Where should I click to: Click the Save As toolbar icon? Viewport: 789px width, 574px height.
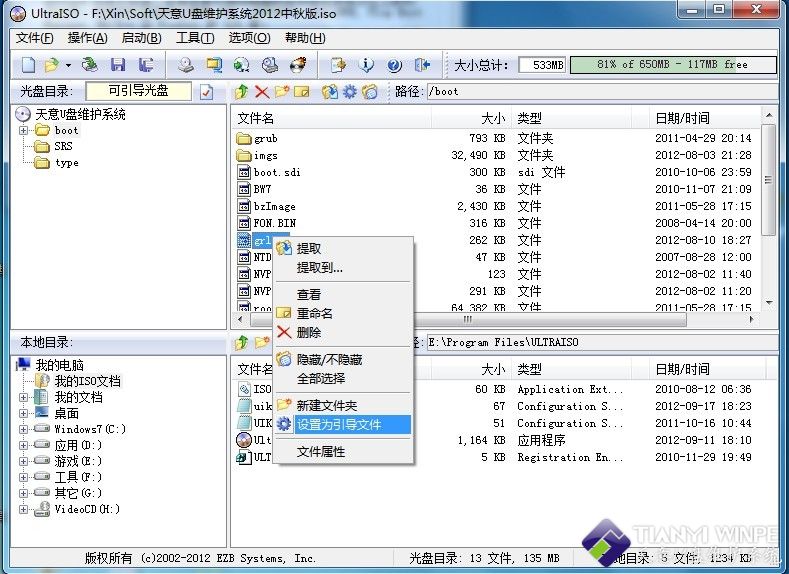(x=146, y=64)
